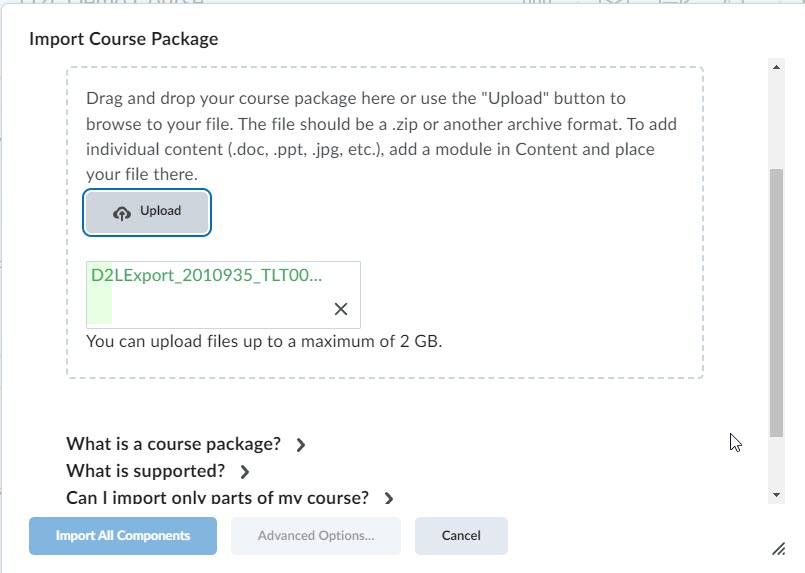This screenshot has height=573, width=805.
Task: Click the down arrow of the scrollbar
Action: coord(776,495)
